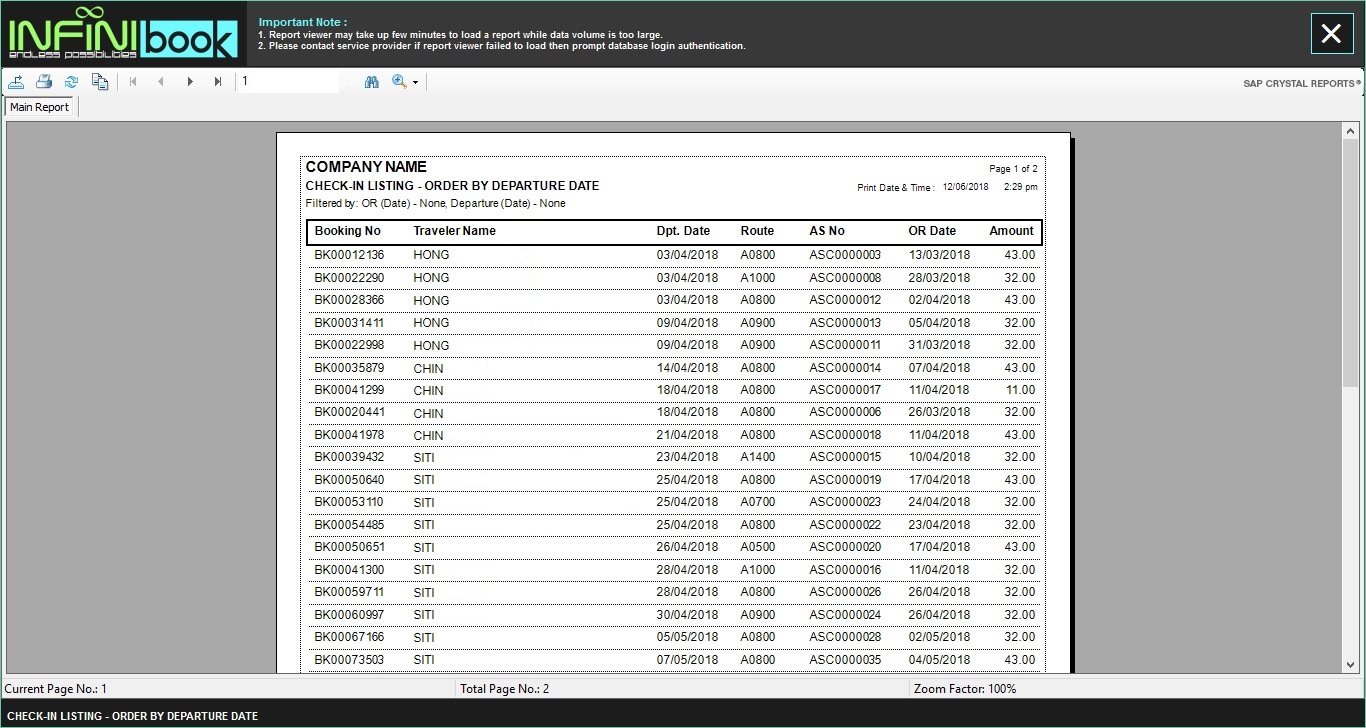Click AS number ASC0000003
This screenshot has height=728, width=1366.
click(x=845, y=255)
